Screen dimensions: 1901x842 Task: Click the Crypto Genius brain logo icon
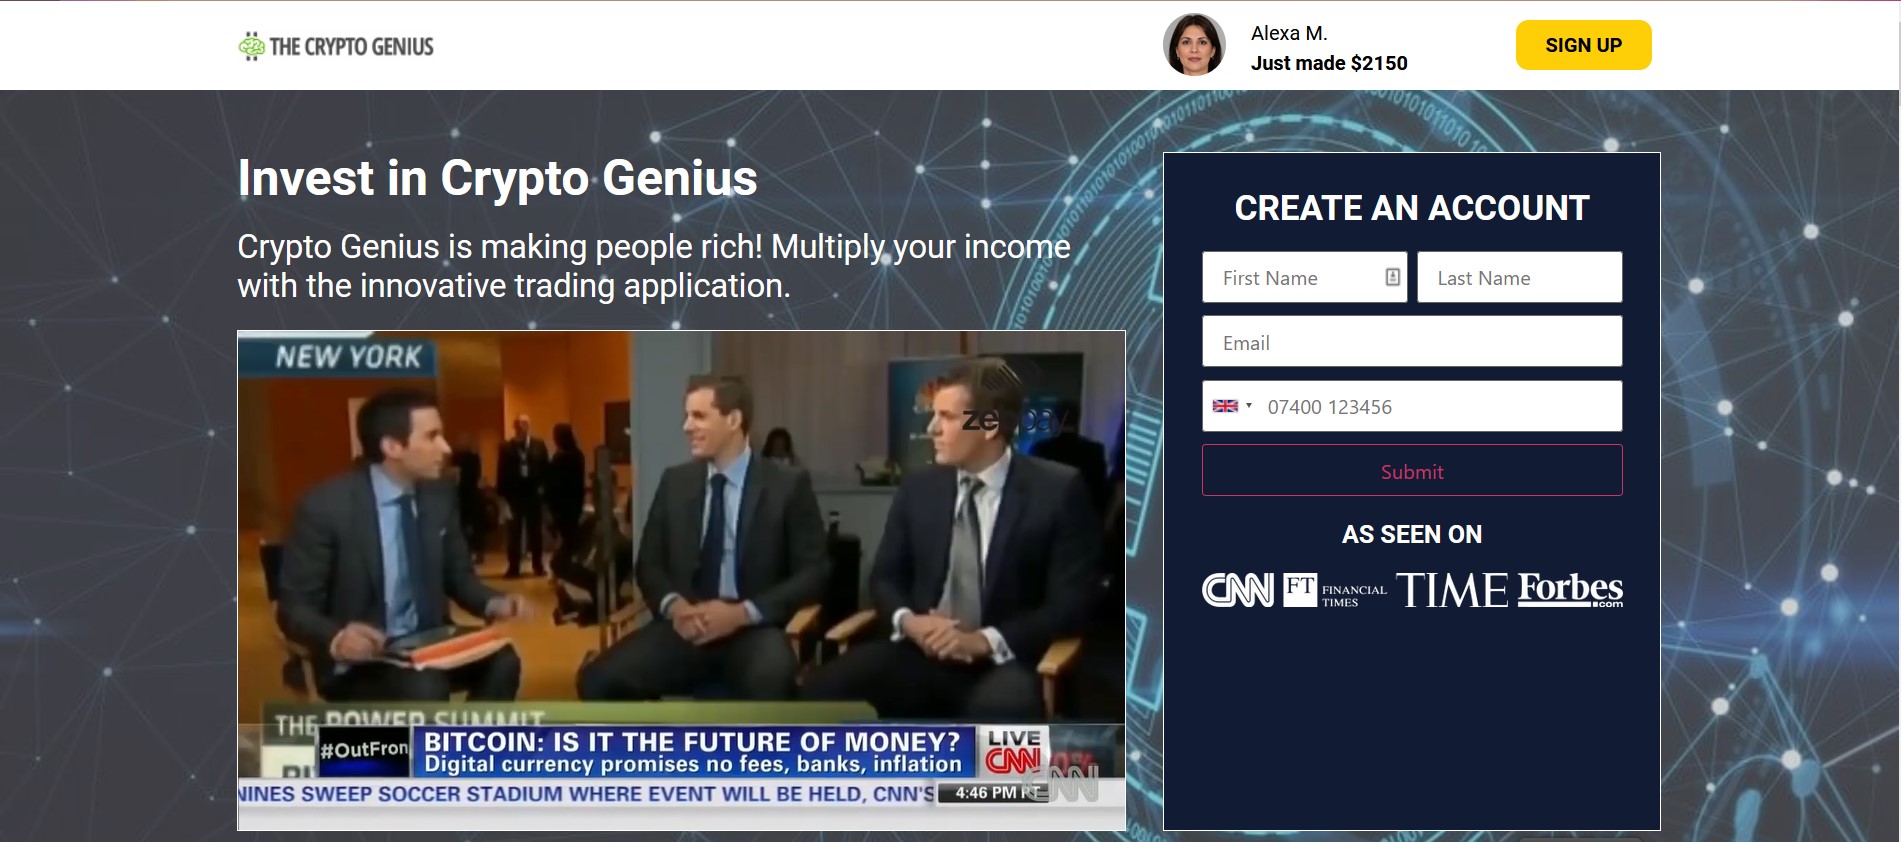(x=251, y=46)
